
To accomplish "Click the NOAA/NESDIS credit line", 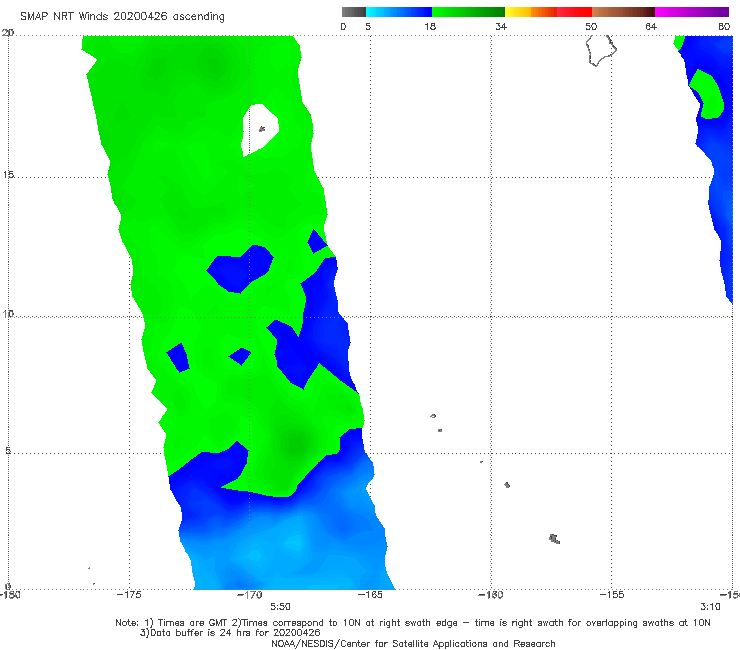I will click(413, 644).
